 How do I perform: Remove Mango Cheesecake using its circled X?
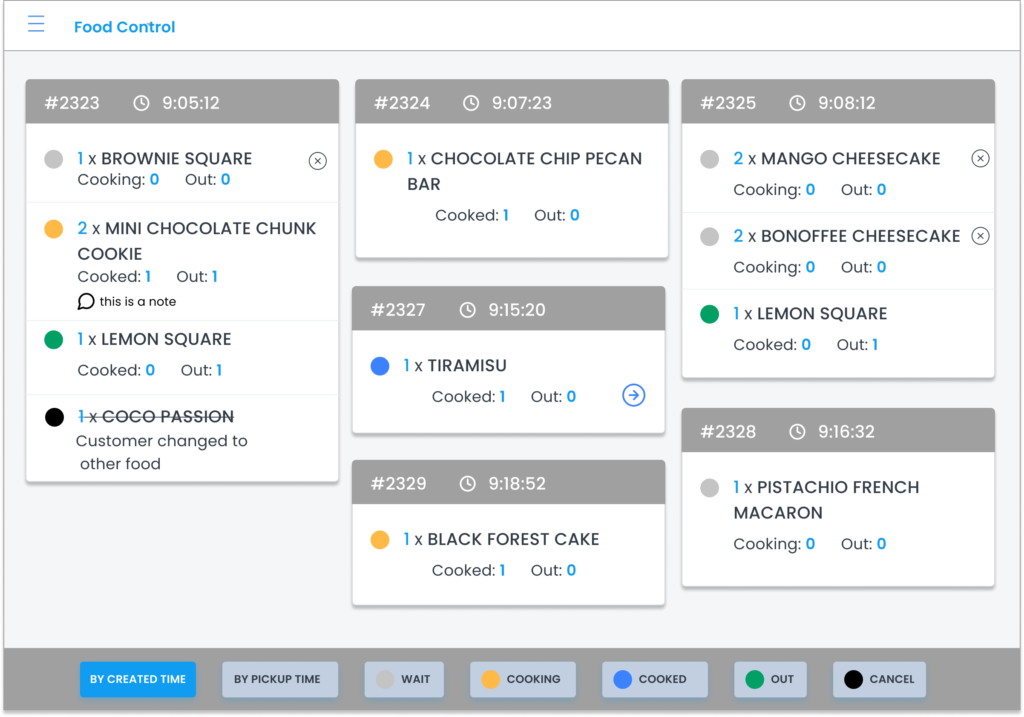[980, 158]
